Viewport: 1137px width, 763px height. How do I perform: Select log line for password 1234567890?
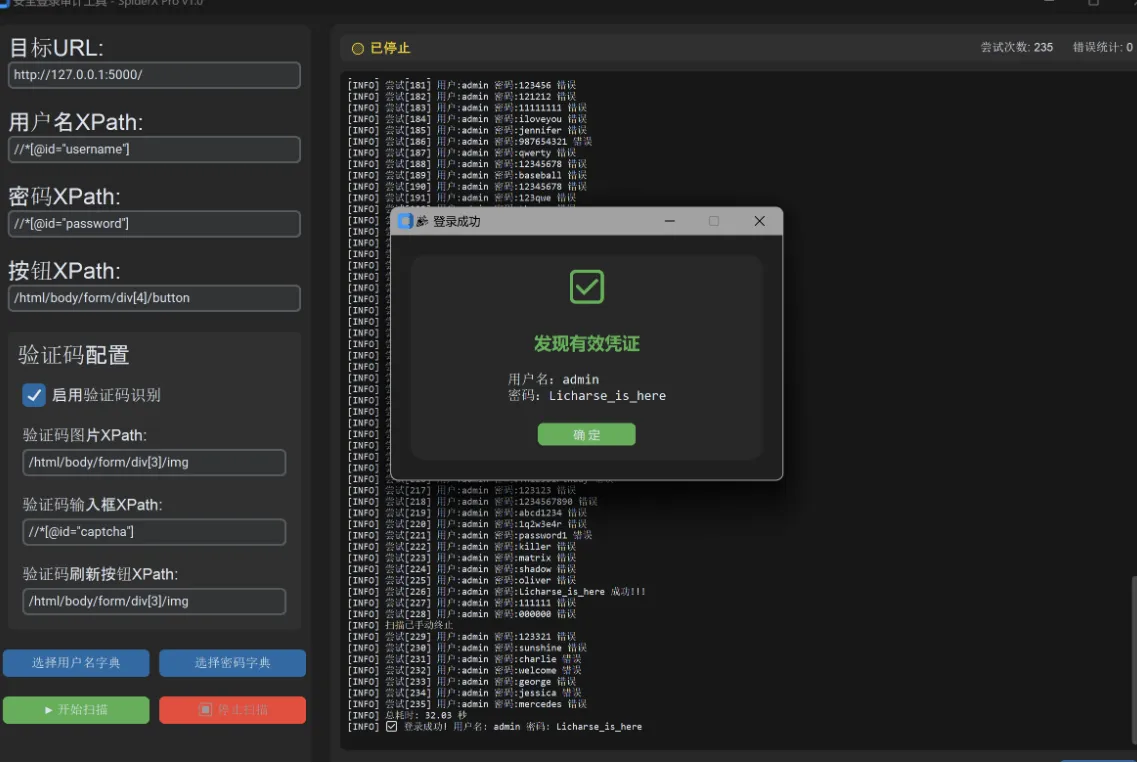coord(473,502)
